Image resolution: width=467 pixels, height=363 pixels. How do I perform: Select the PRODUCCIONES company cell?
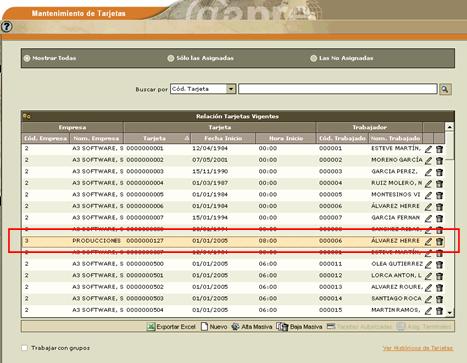coord(96,241)
